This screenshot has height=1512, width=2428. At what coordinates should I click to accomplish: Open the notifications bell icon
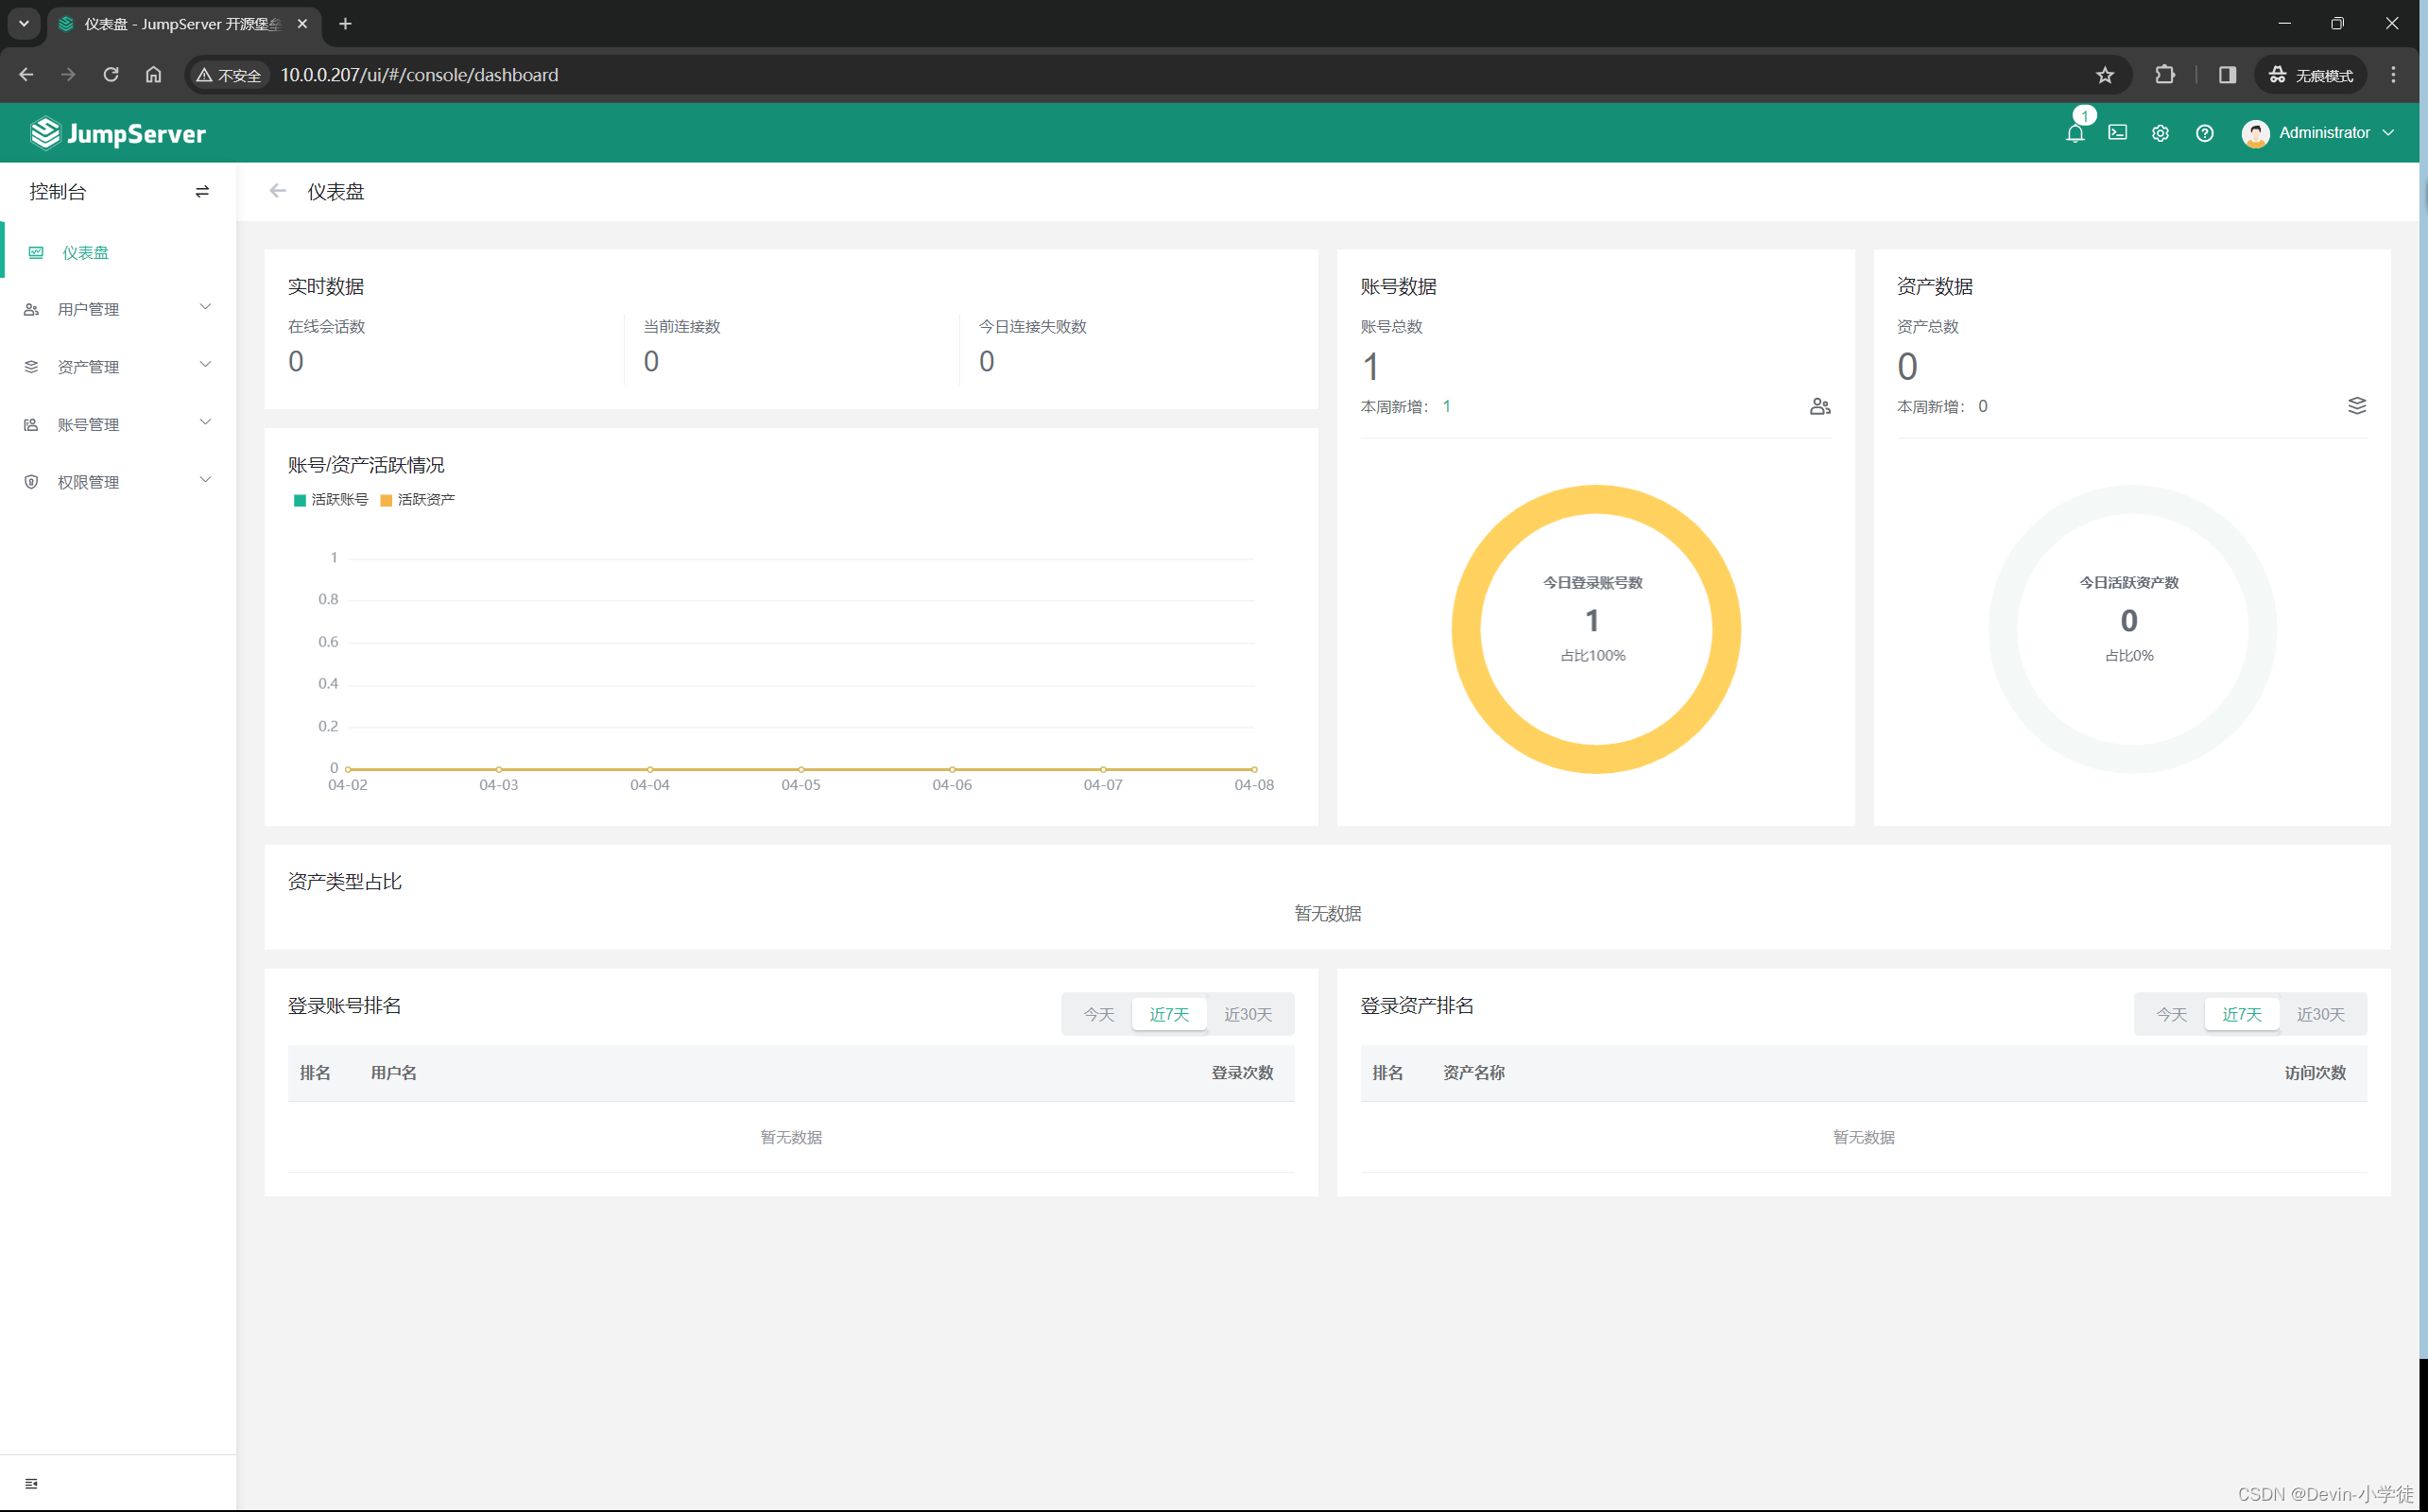click(x=2075, y=133)
